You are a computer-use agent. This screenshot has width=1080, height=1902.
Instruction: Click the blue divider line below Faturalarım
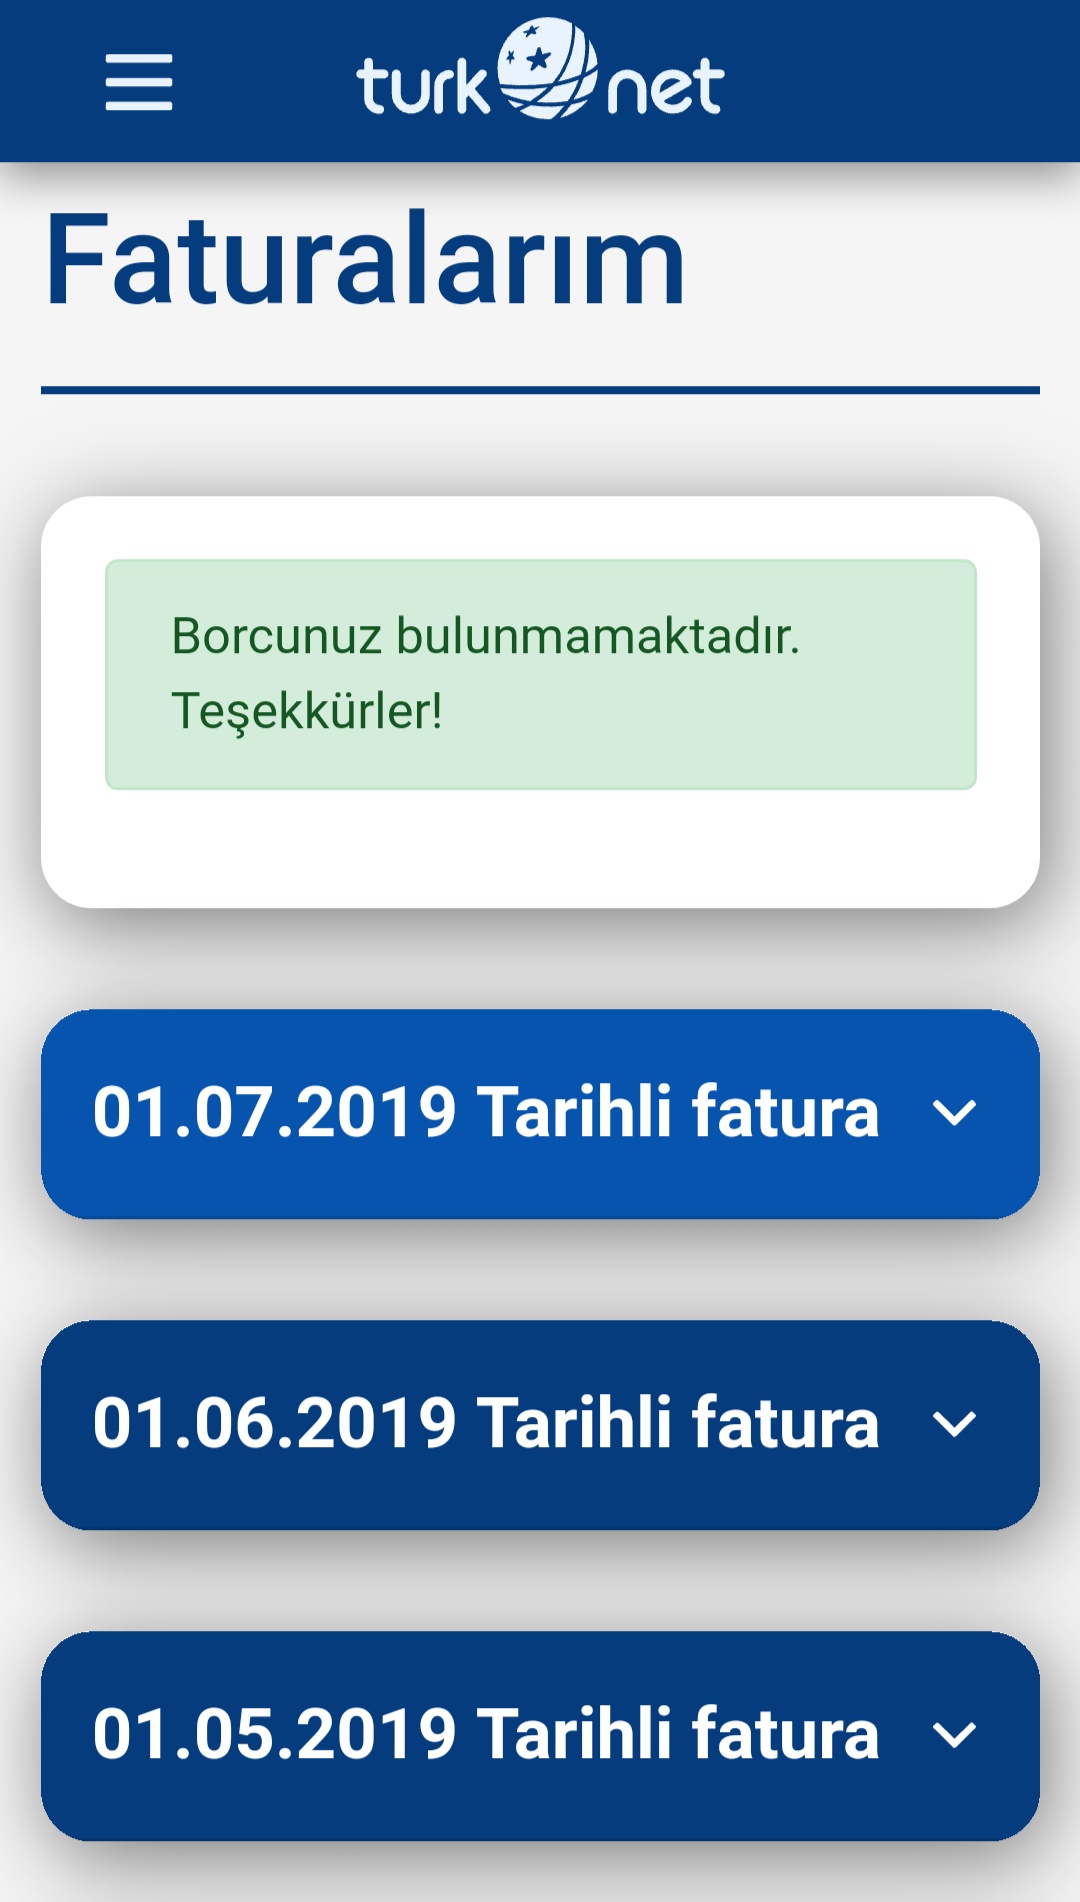point(540,390)
